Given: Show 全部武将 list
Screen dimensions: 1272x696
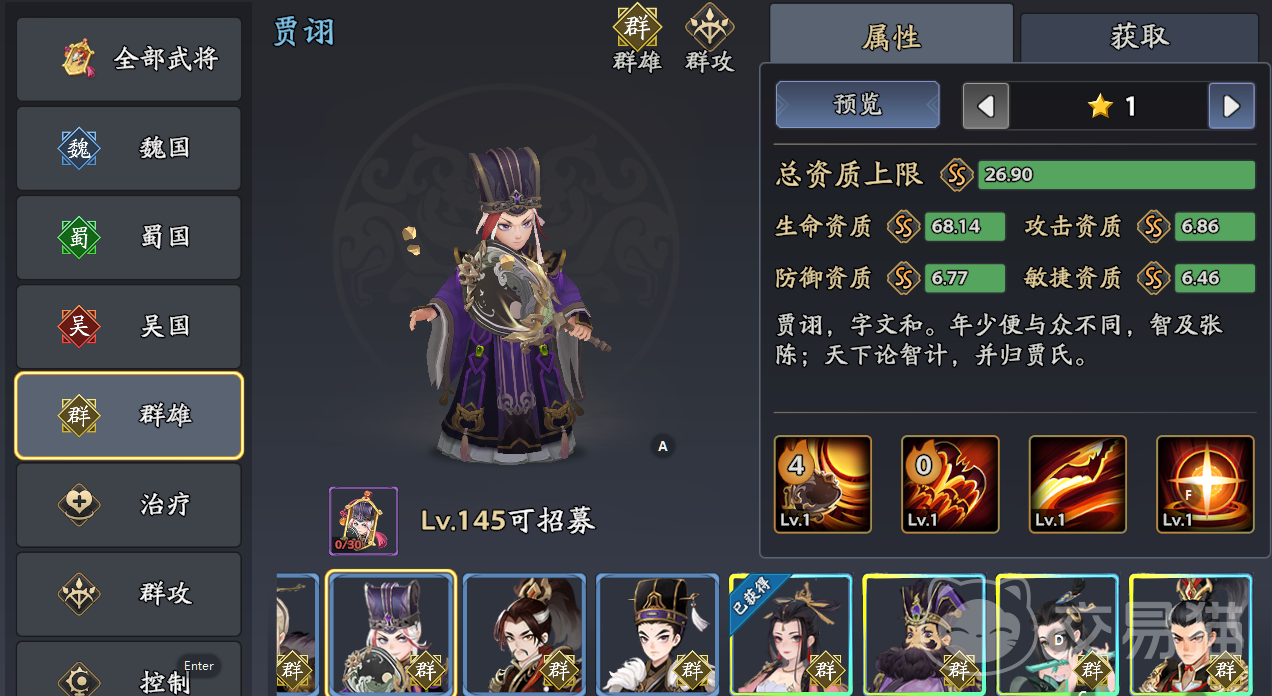Looking at the screenshot, I should coord(129,59).
